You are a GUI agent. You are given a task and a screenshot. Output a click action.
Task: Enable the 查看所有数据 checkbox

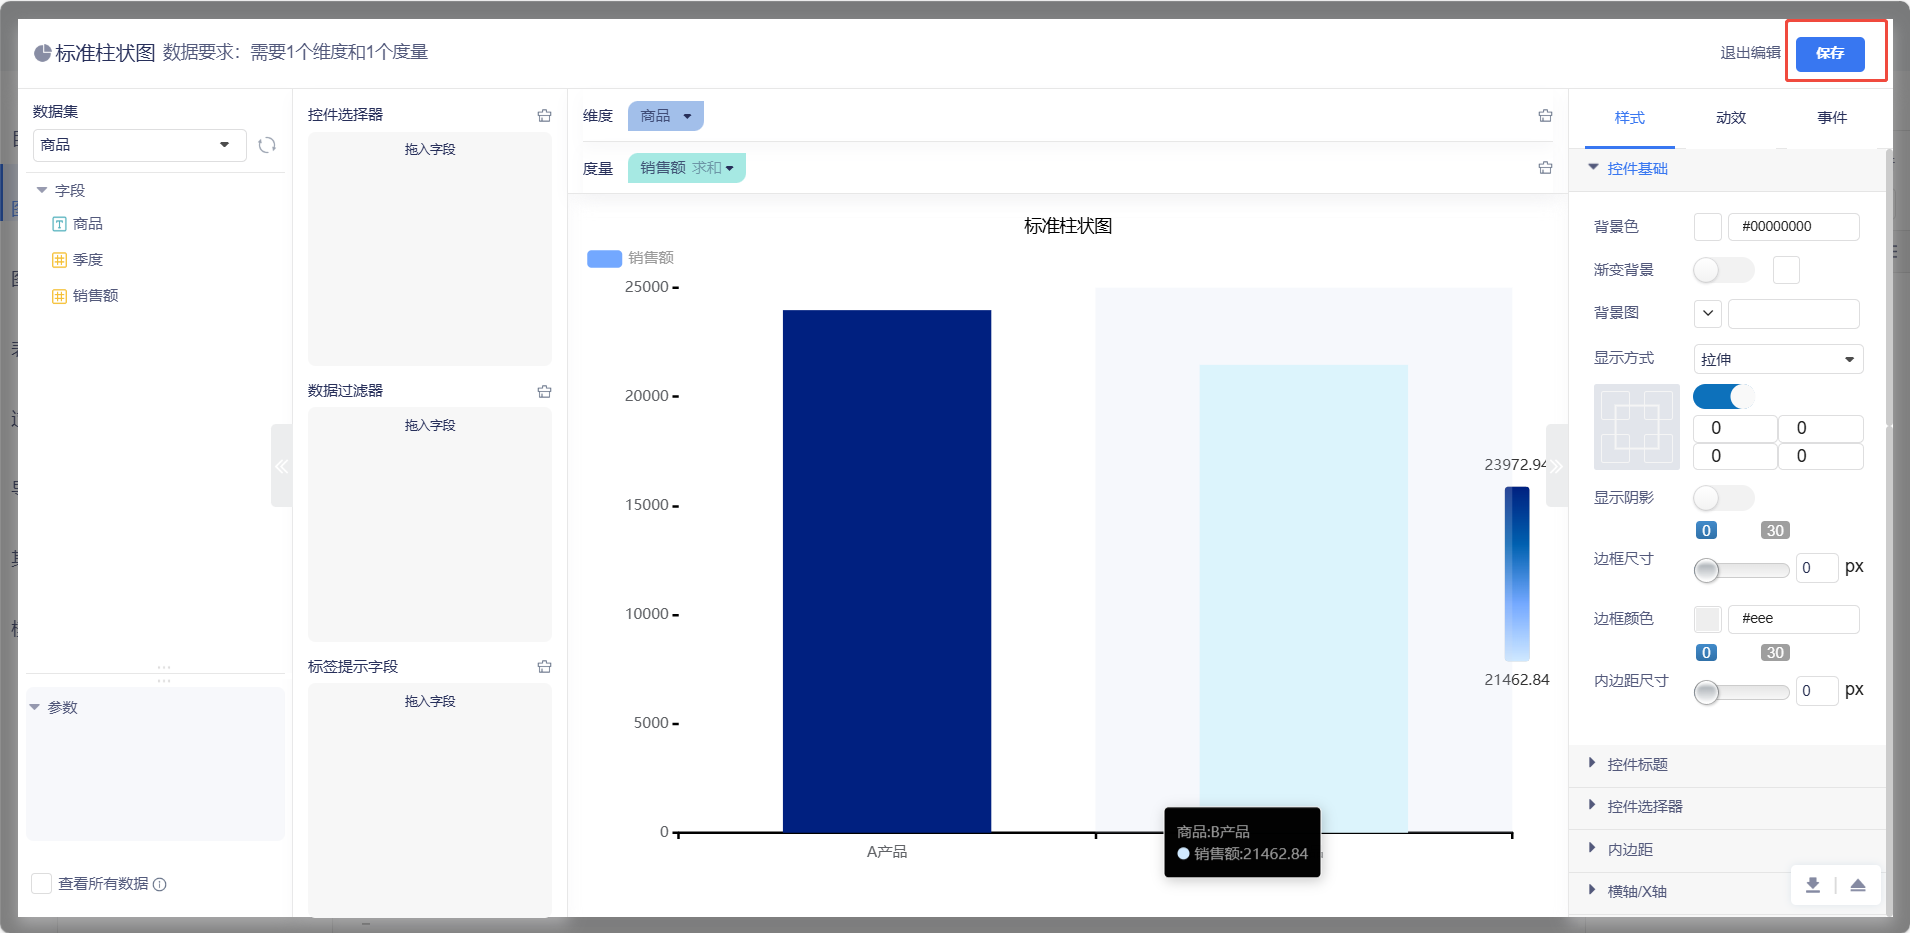[42, 884]
